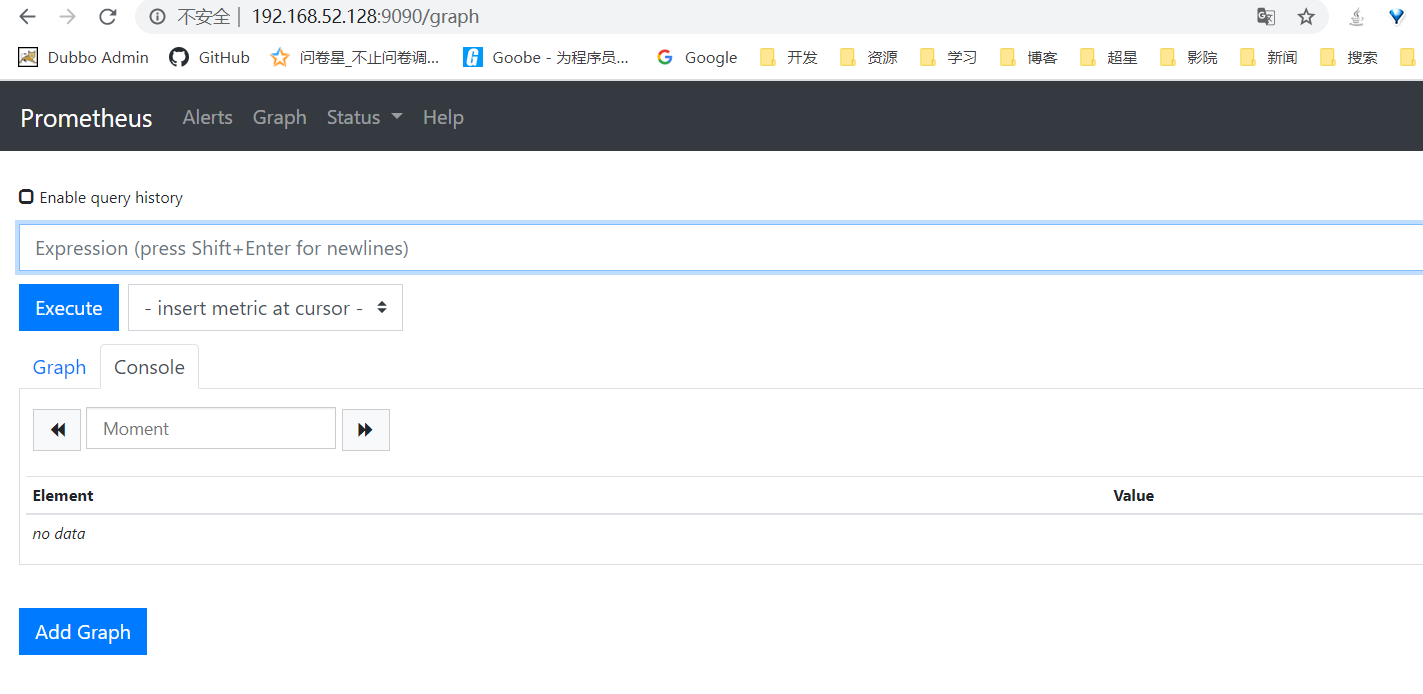
Task: Go back with the browser back arrow
Action: click(28, 17)
